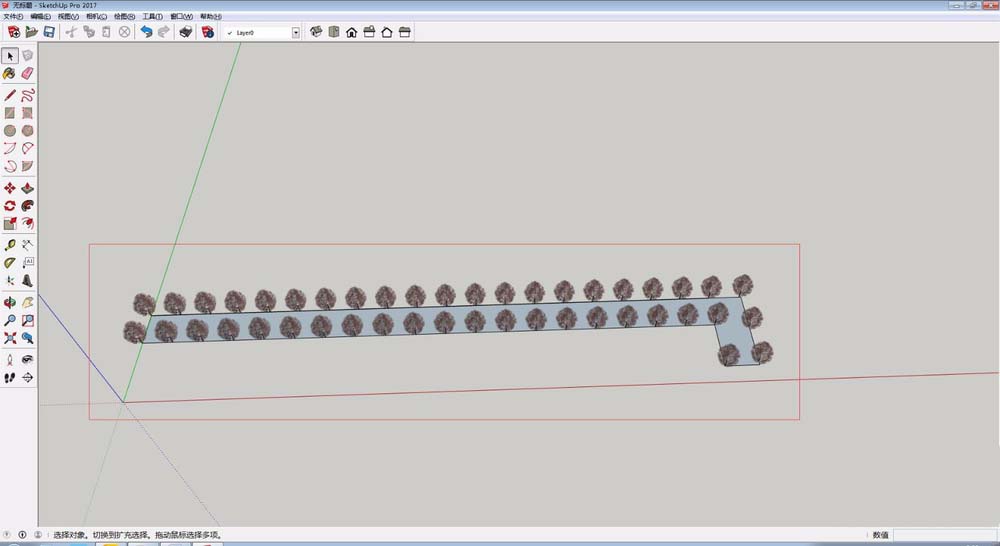Select the Rotated Rectangle tool
This screenshot has height=546, width=1000.
(x=27, y=113)
